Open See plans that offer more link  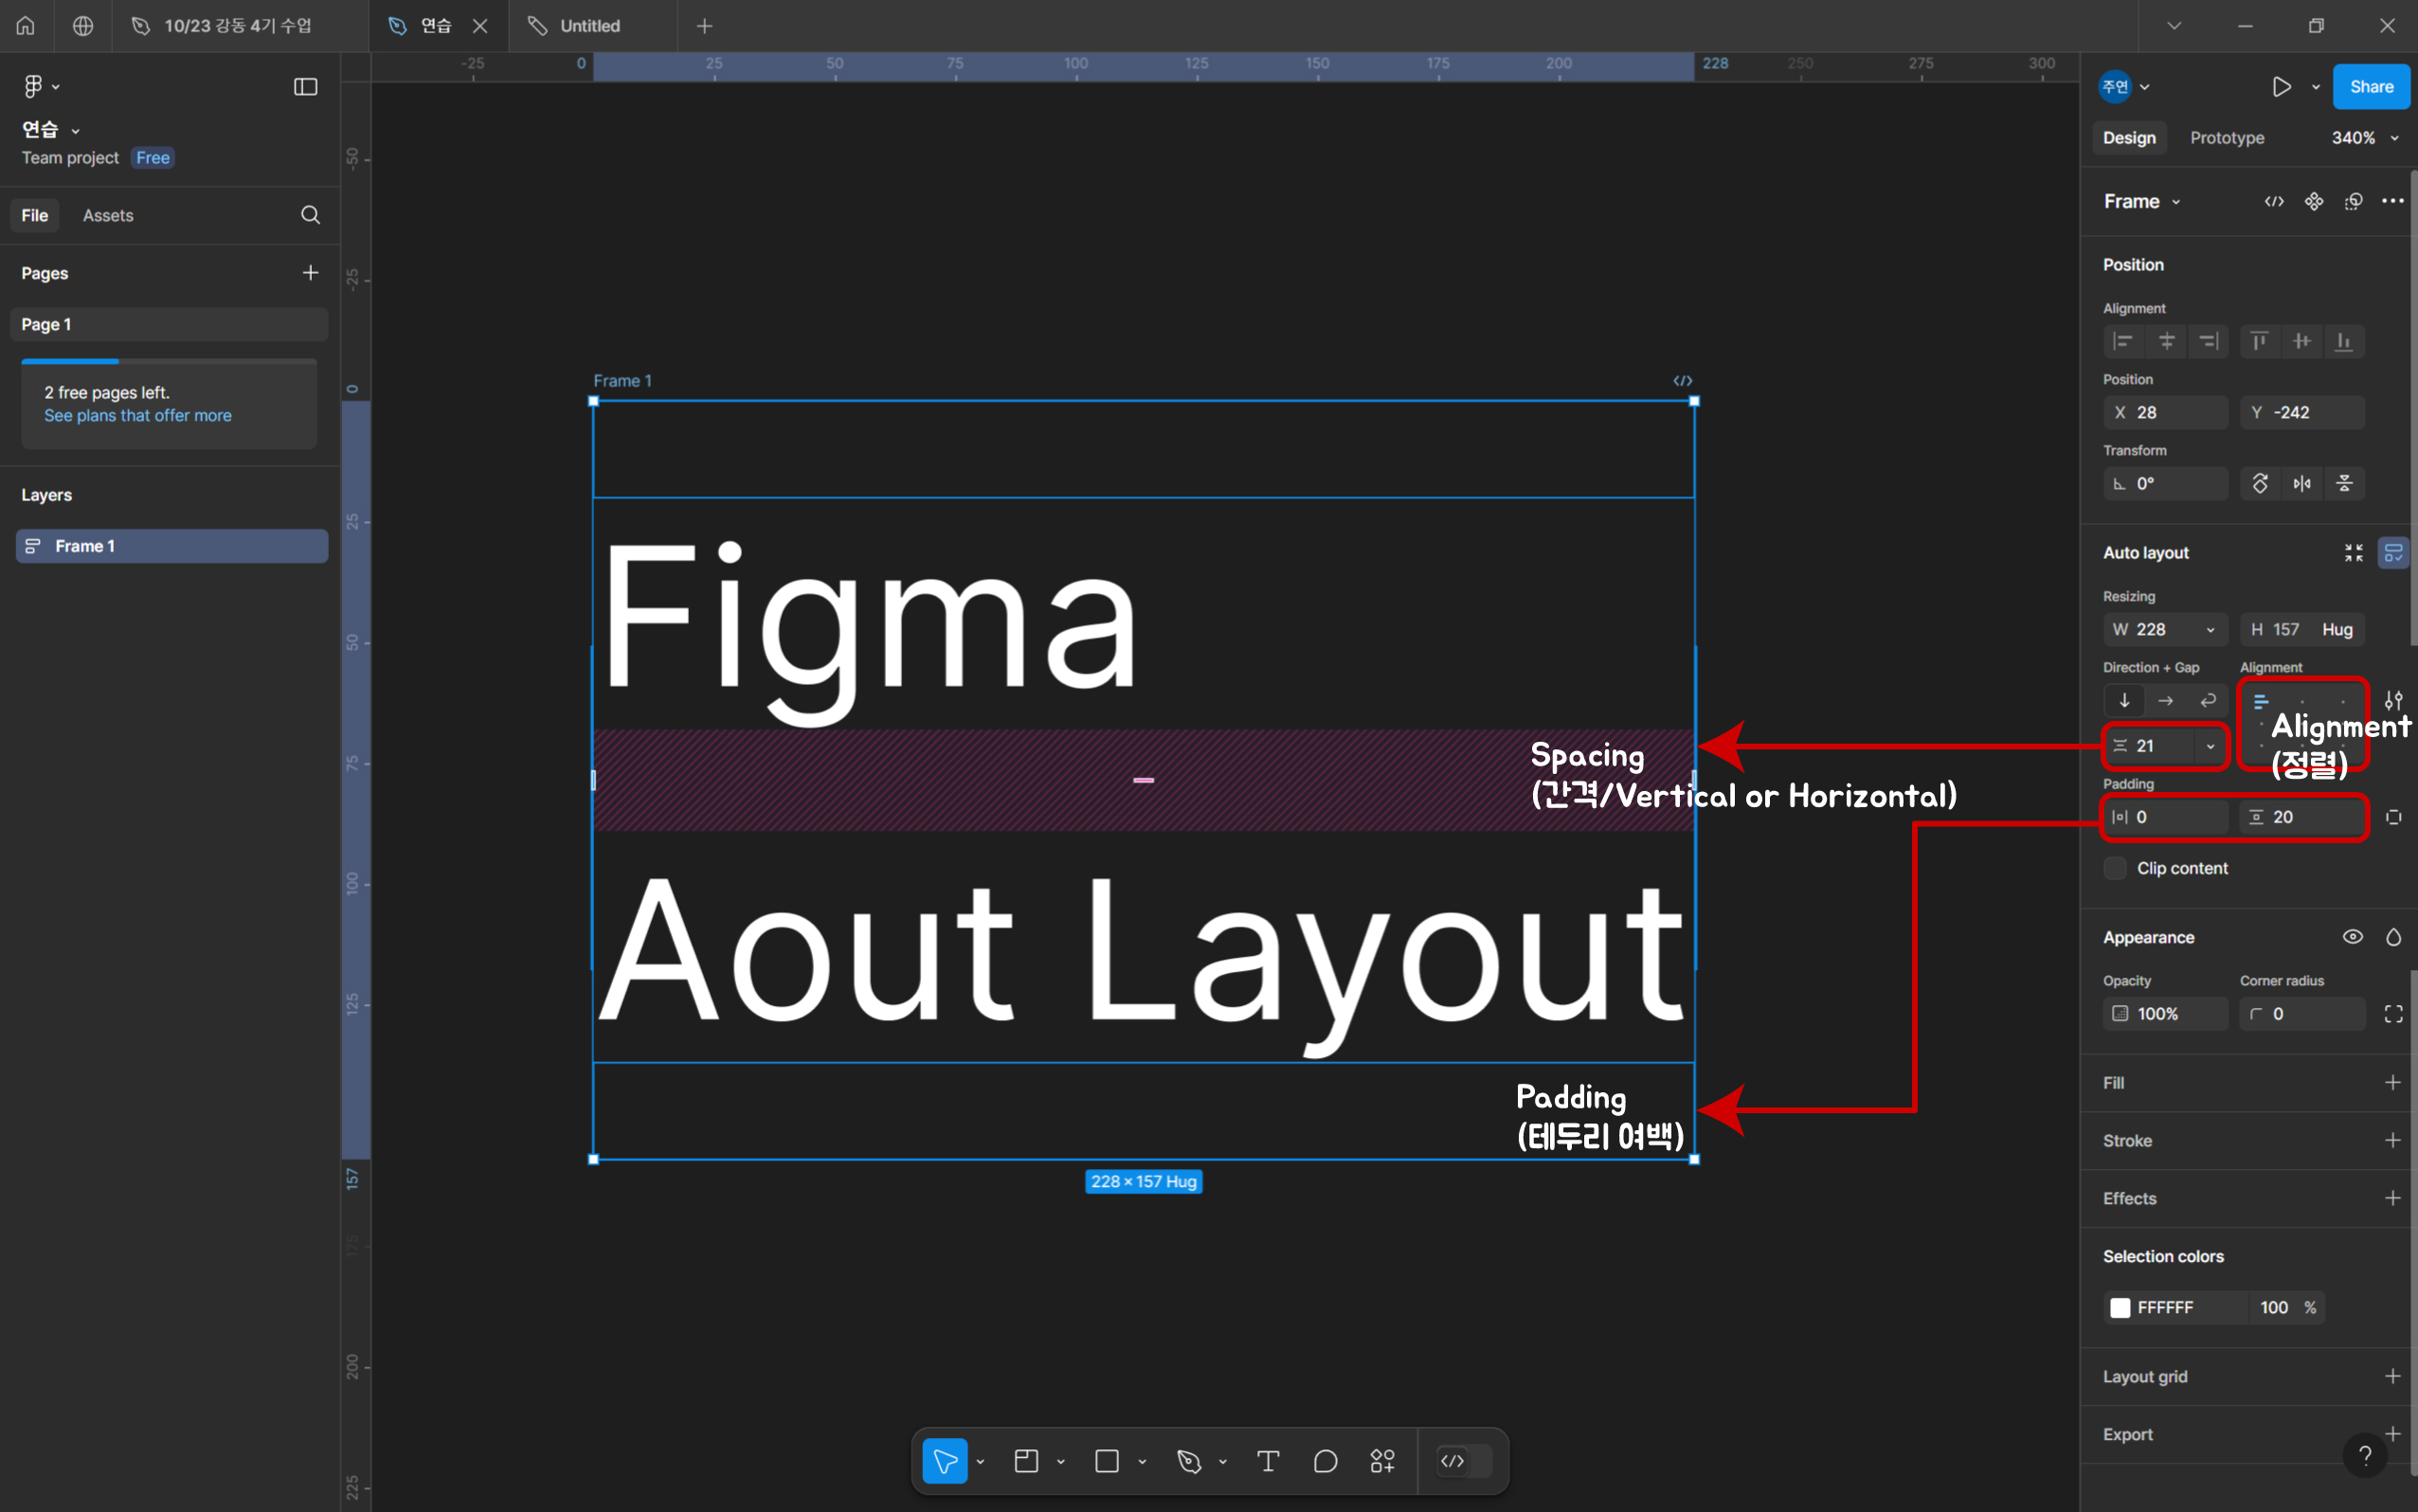(138, 415)
